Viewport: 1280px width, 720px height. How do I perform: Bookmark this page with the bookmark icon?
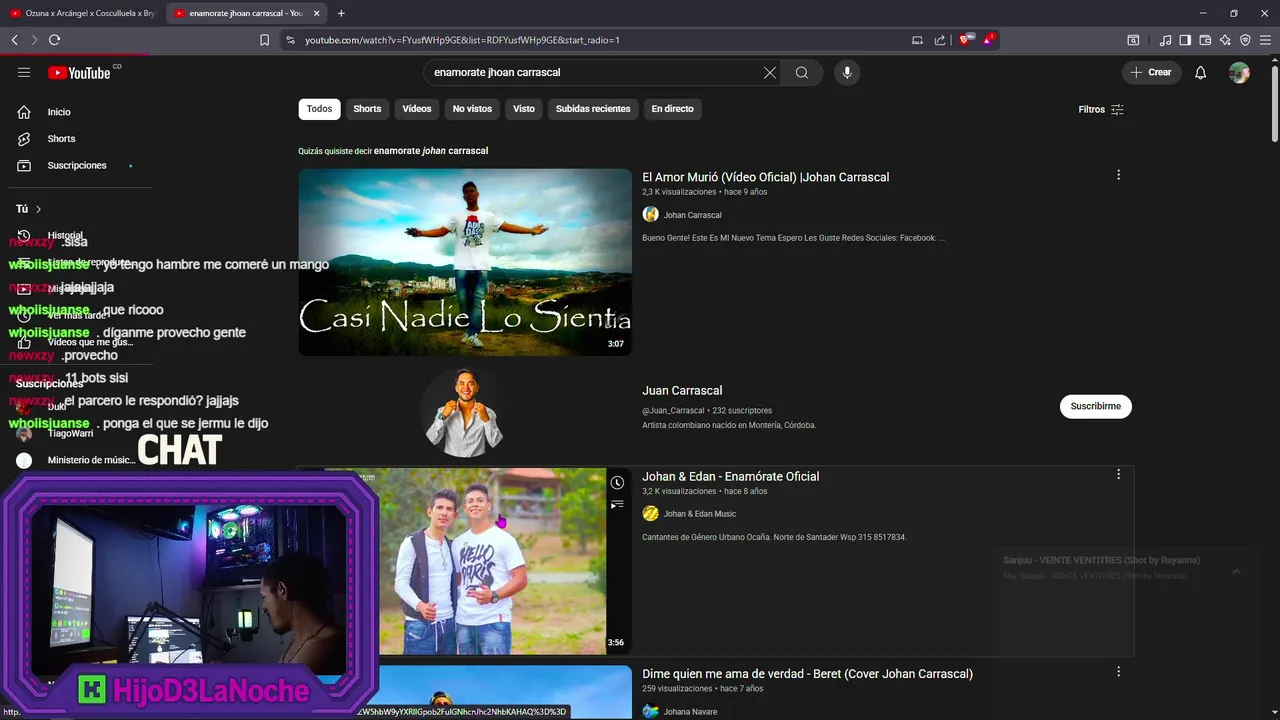click(264, 40)
